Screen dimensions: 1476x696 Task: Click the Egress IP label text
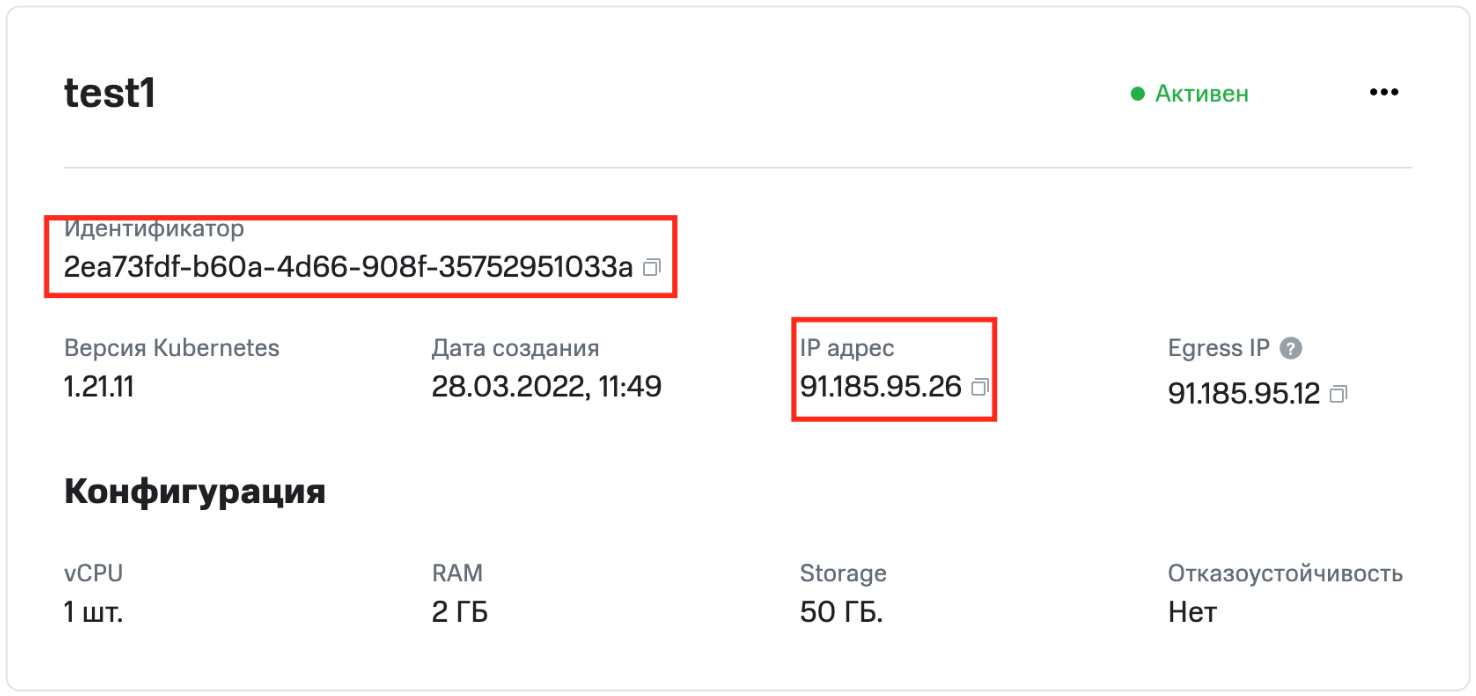[x=1218, y=349]
